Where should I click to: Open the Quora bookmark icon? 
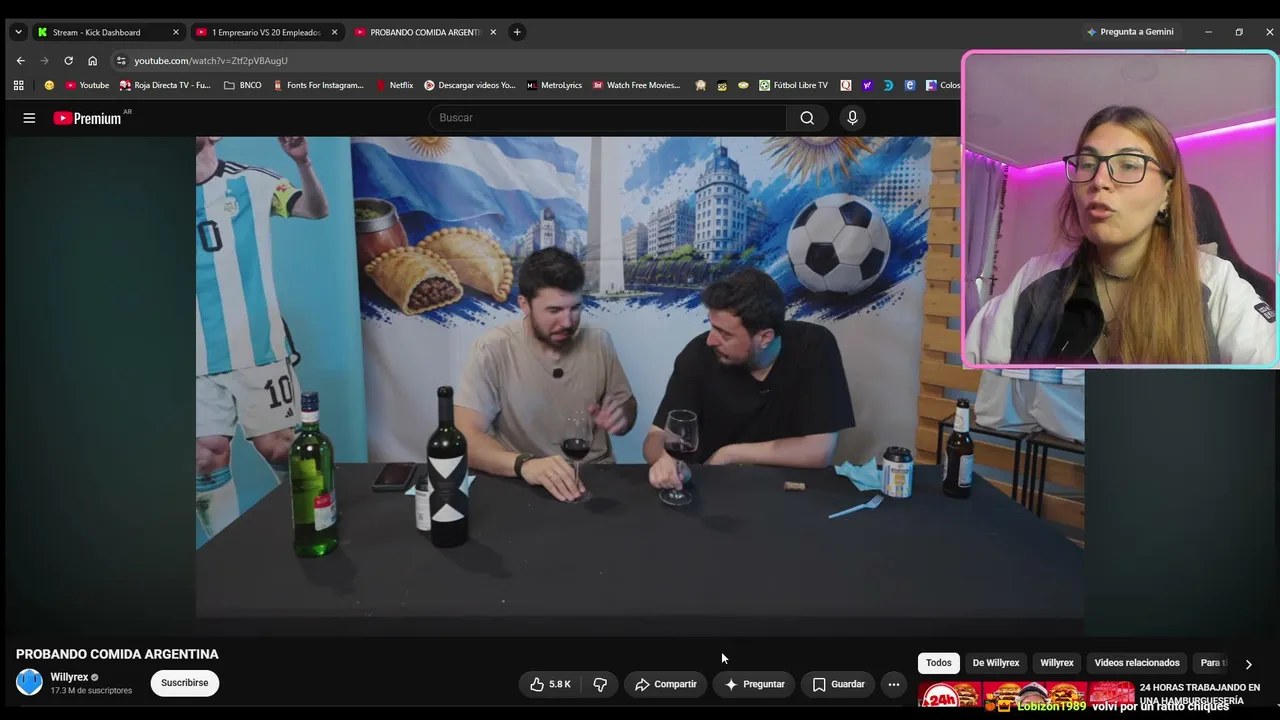[846, 85]
